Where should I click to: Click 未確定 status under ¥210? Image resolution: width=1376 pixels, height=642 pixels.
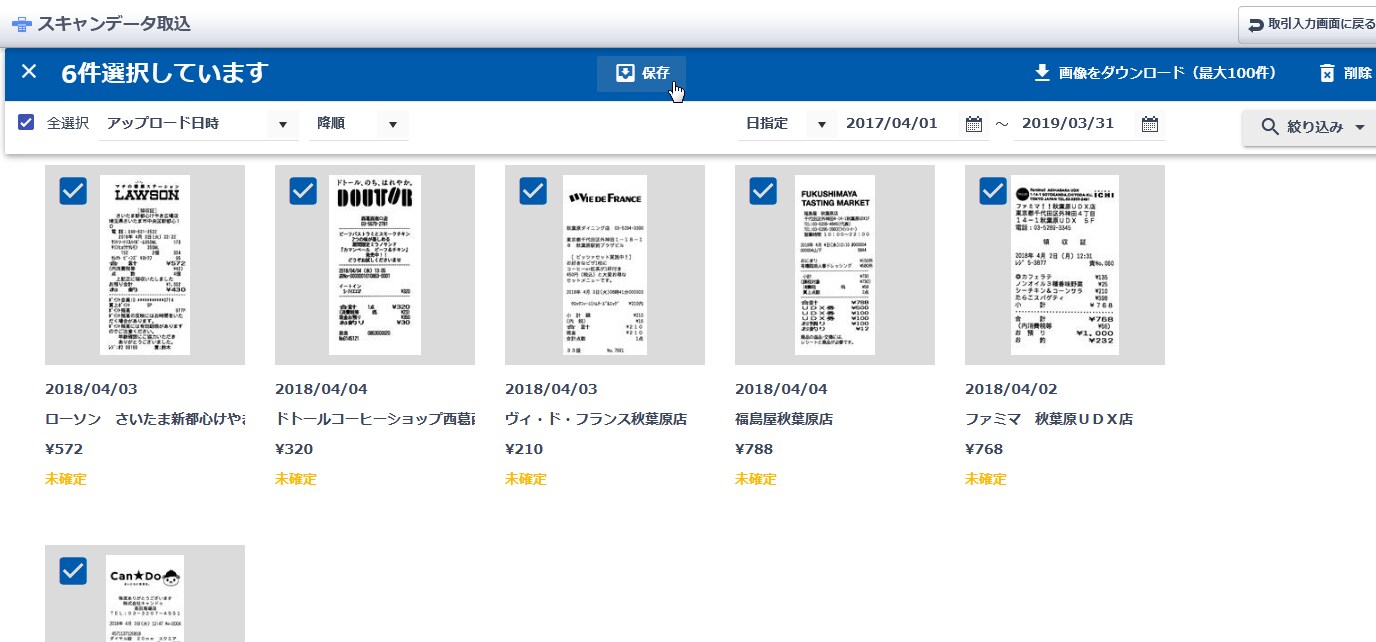coord(526,479)
